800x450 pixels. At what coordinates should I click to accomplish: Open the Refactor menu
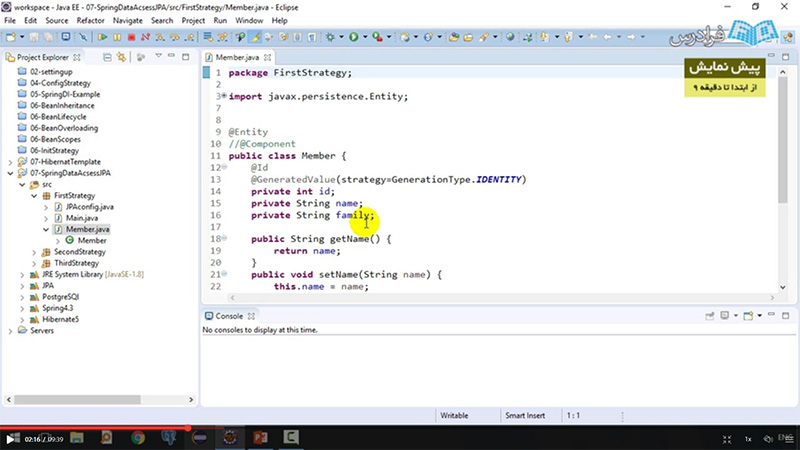pyautogui.click(x=90, y=20)
